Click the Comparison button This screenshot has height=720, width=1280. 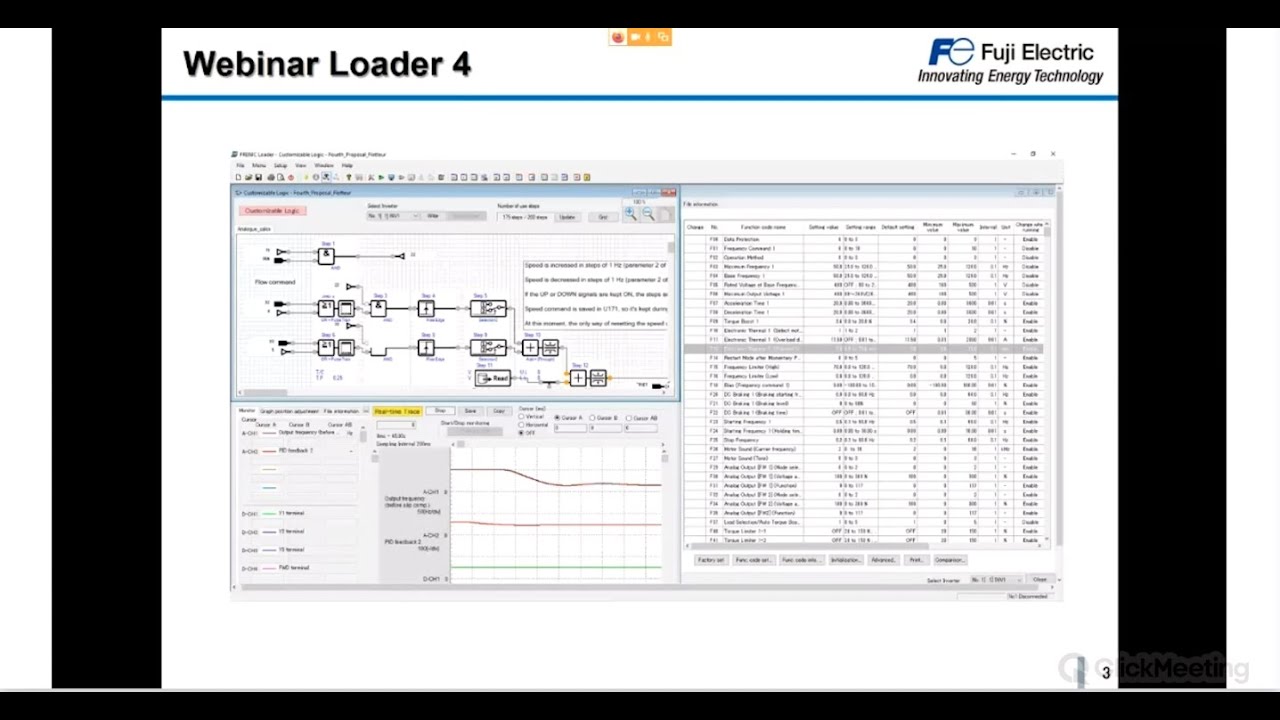click(950, 560)
